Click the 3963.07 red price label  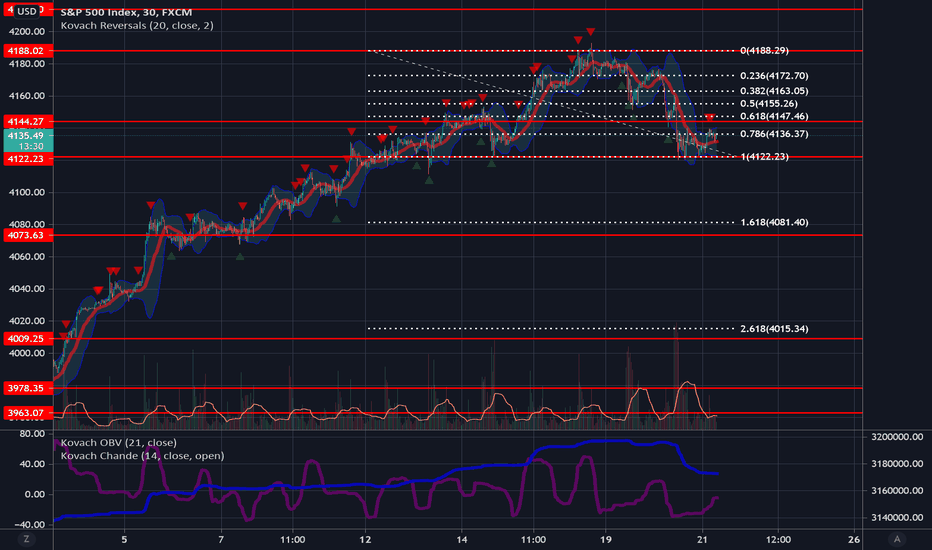coord(27,413)
